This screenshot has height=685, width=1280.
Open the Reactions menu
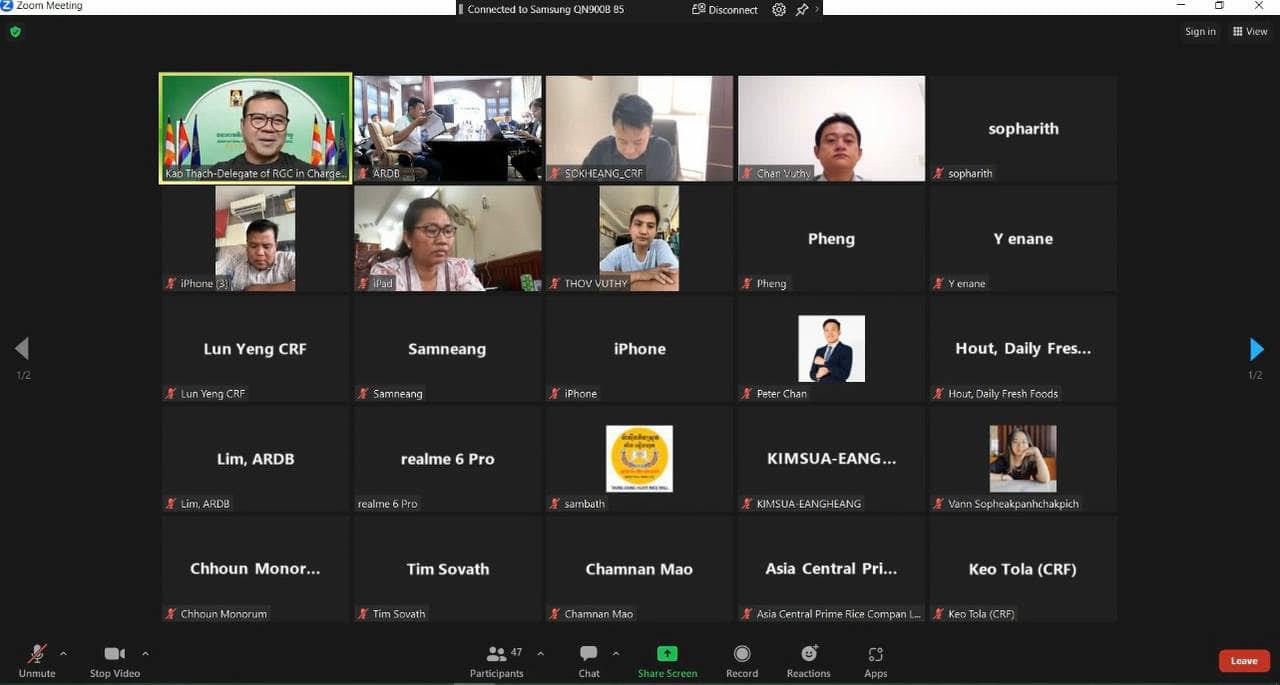click(x=808, y=660)
